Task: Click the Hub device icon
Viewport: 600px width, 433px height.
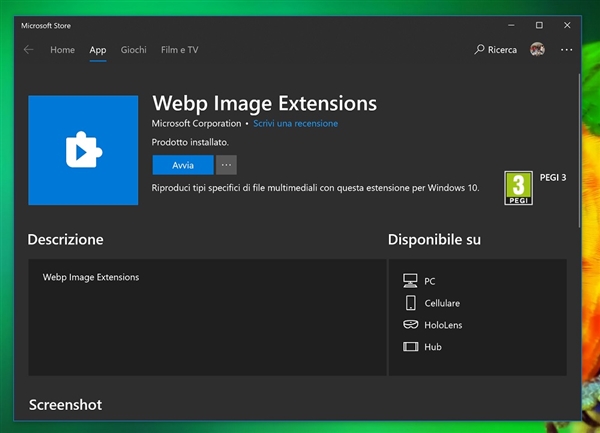Action: click(x=411, y=347)
